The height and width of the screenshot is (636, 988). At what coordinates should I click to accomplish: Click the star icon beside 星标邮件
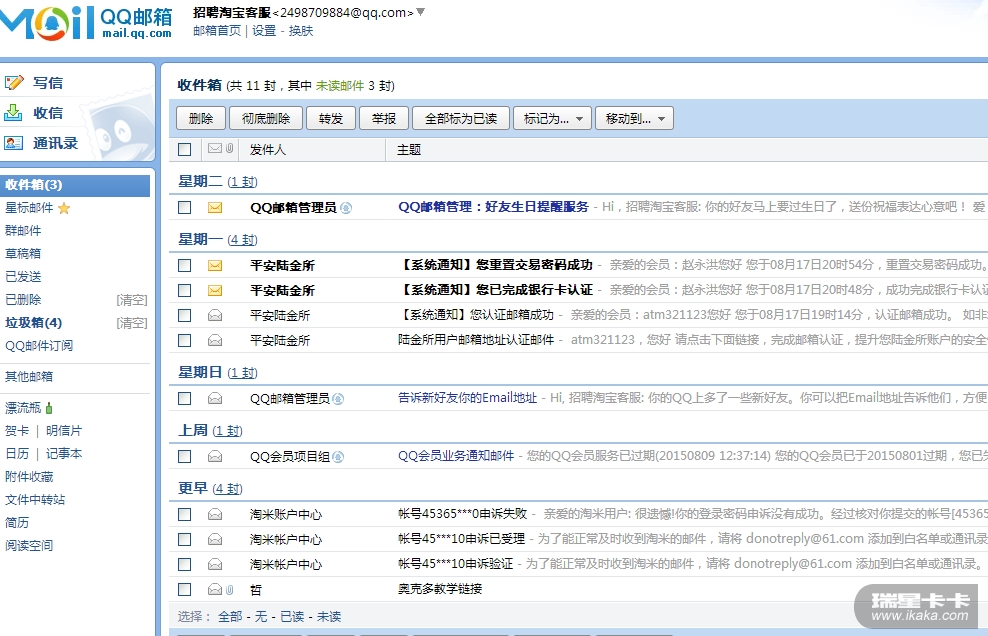(65, 208)
